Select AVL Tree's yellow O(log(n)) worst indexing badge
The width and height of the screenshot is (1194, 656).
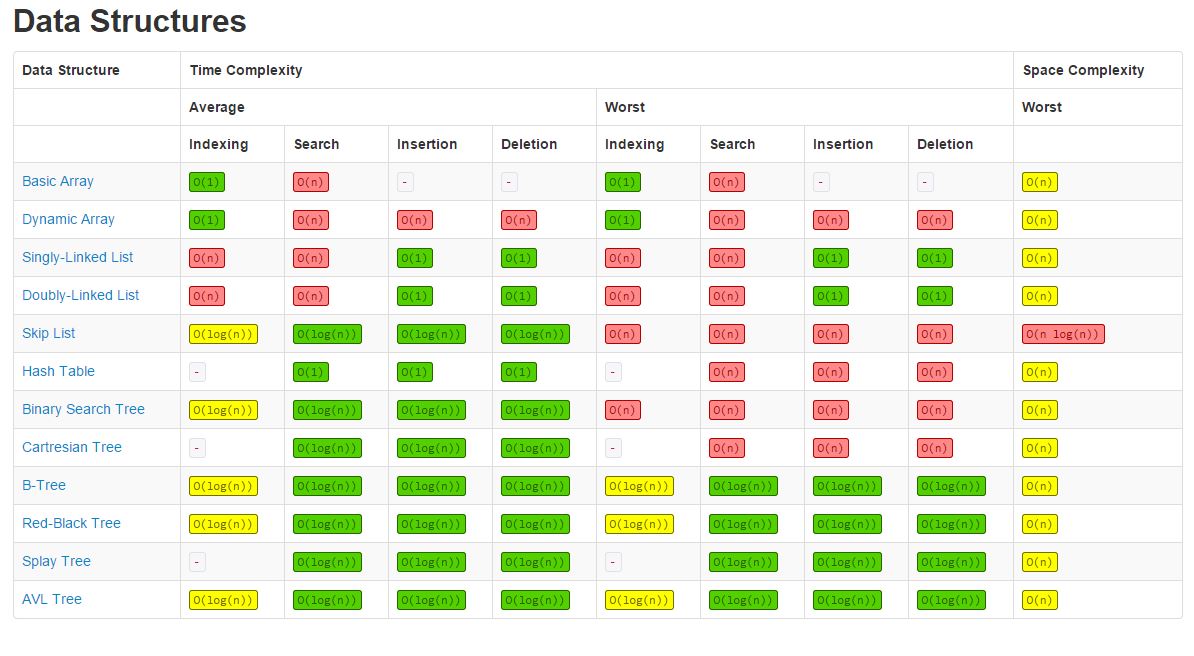click(x=639, y=599)
